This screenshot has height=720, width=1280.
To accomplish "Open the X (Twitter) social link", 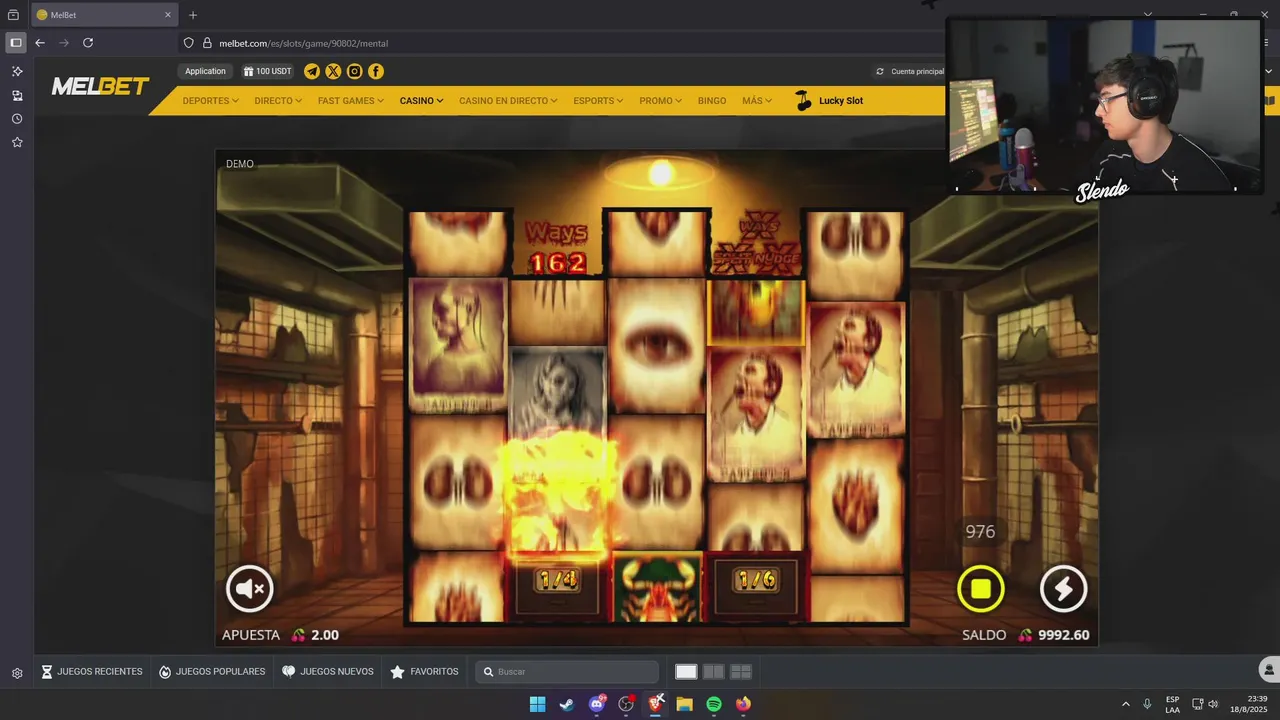I will (333, 71).
